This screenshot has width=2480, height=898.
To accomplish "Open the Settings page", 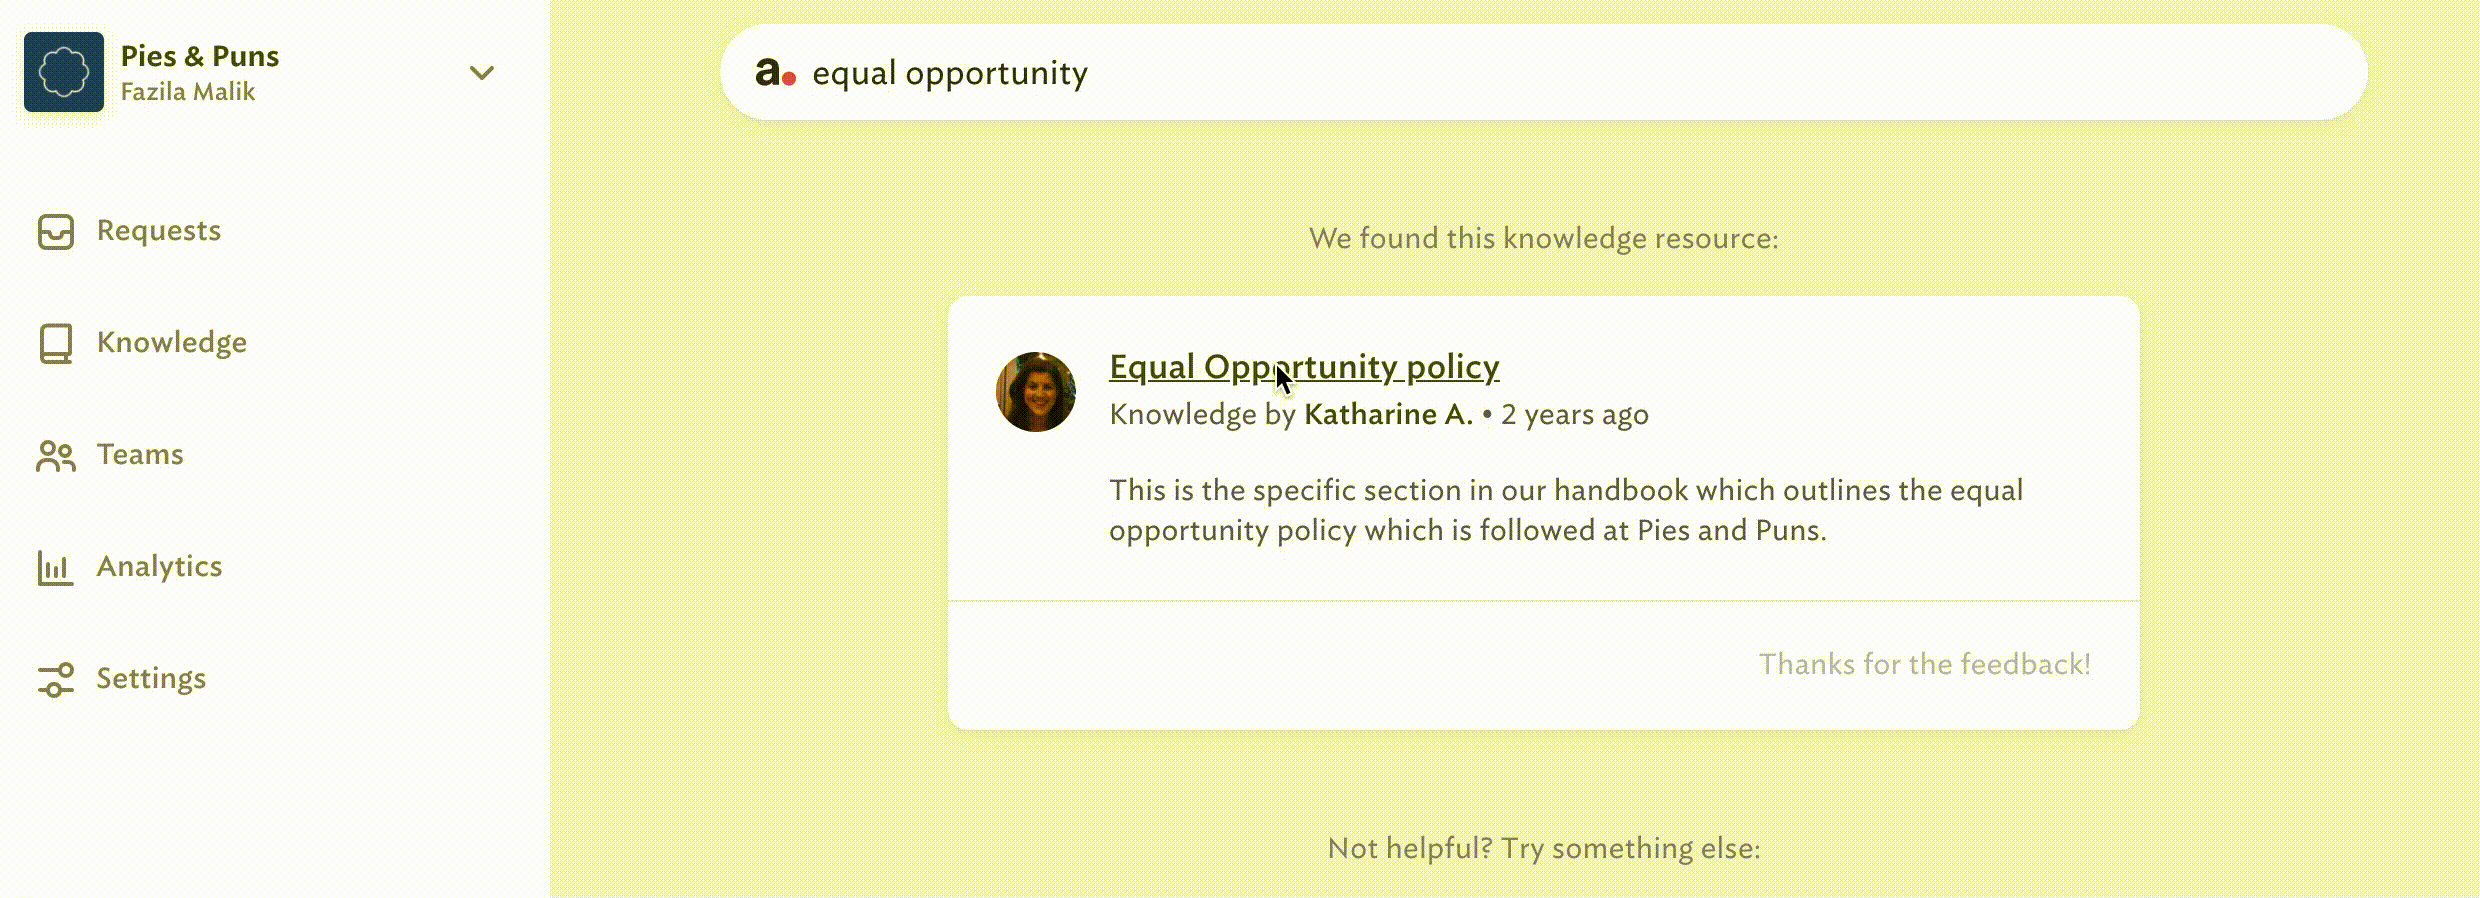I will pyautogui.click(x=151, y=679).
